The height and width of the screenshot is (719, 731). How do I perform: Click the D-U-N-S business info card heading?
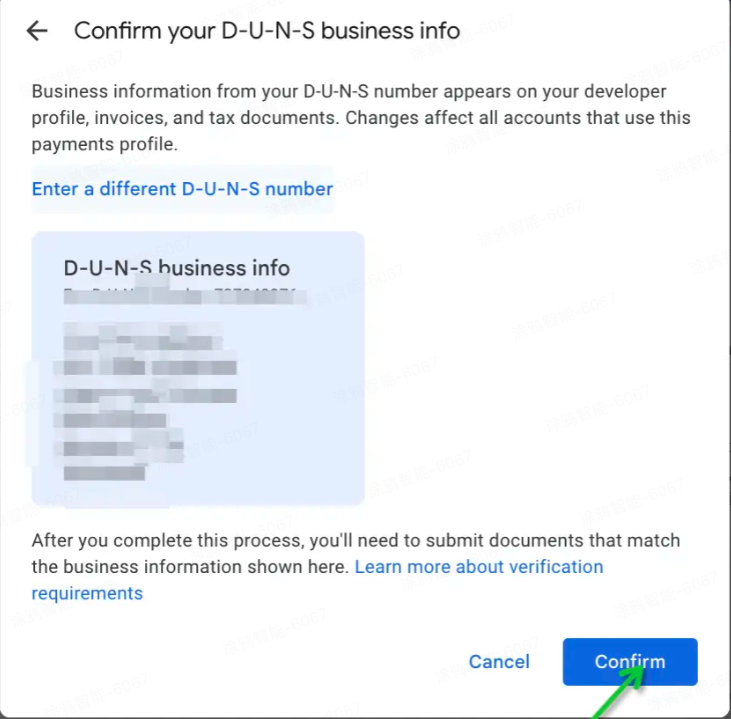click(177, 268)
